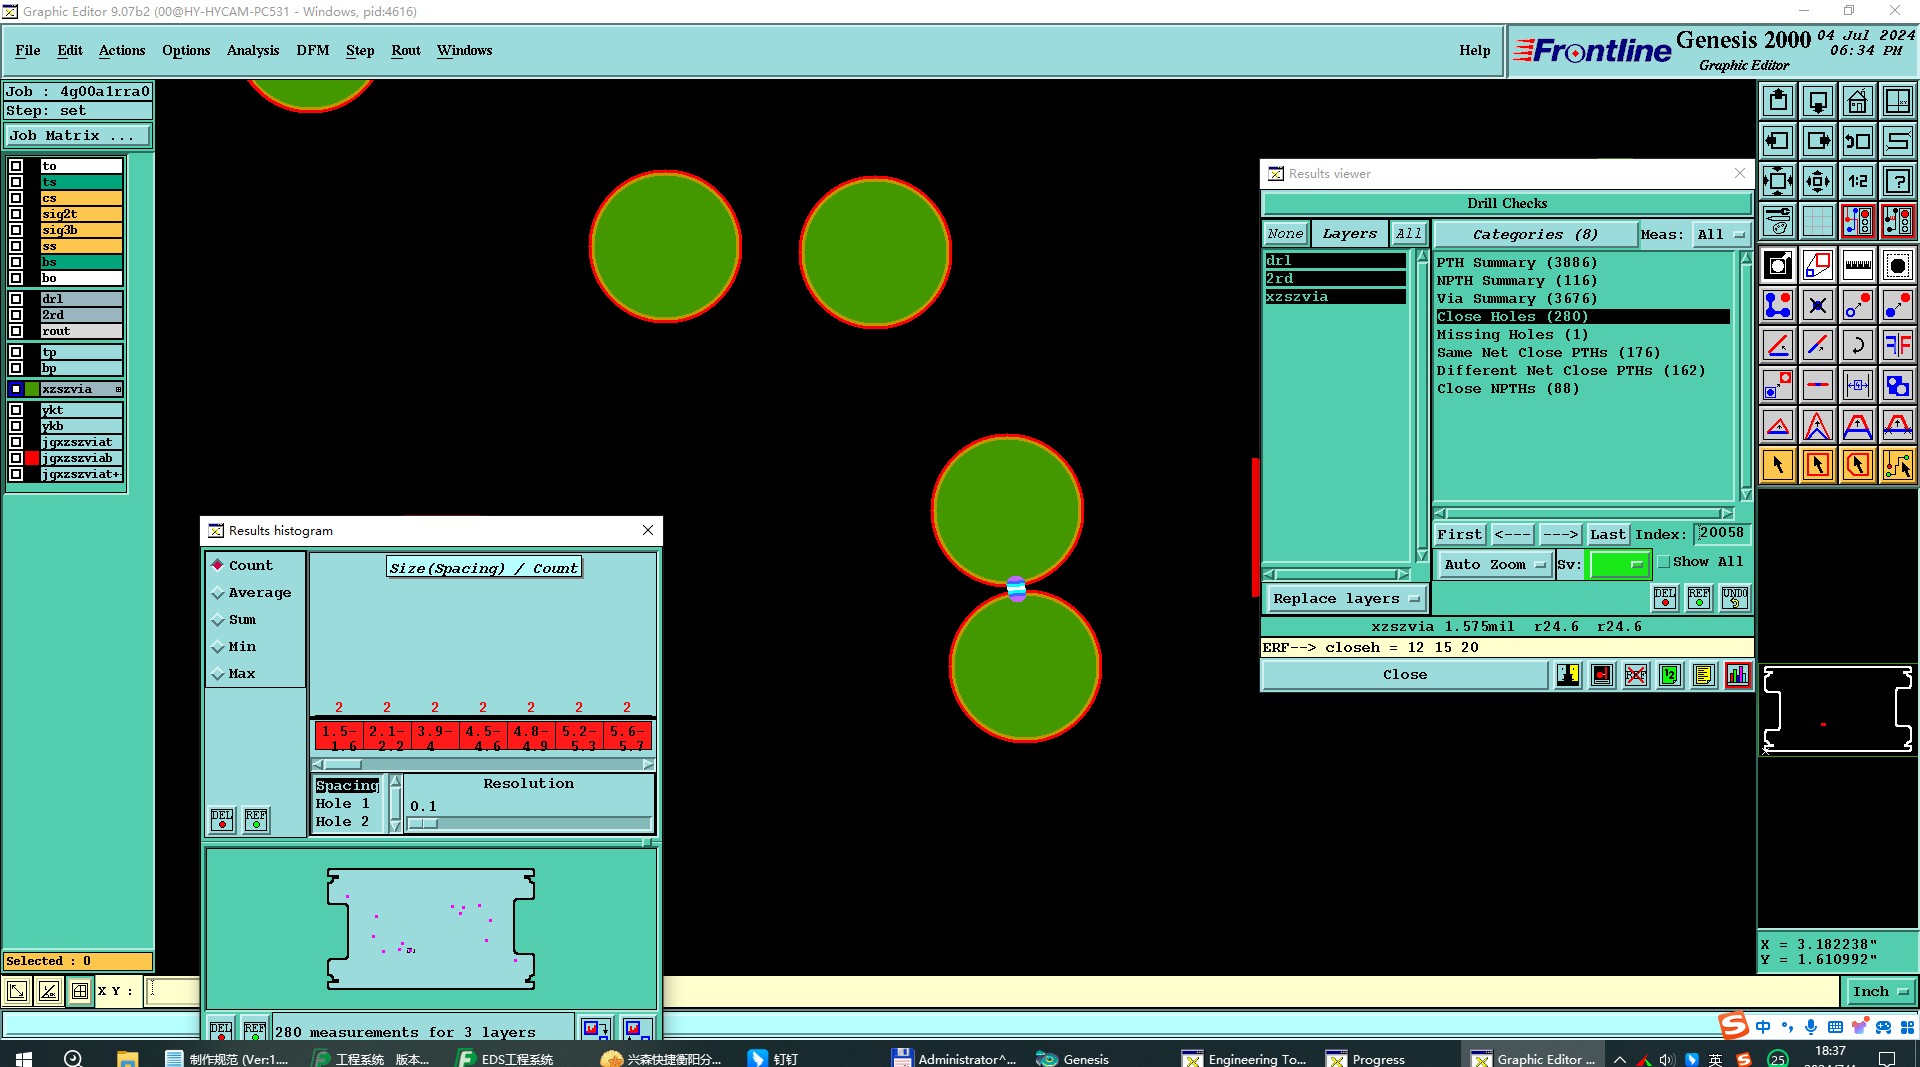The width and height of the screenshot is (1920, 1067).
Task: Click the 1.5-1.6 red histogram bin
Action: [339, 737]
